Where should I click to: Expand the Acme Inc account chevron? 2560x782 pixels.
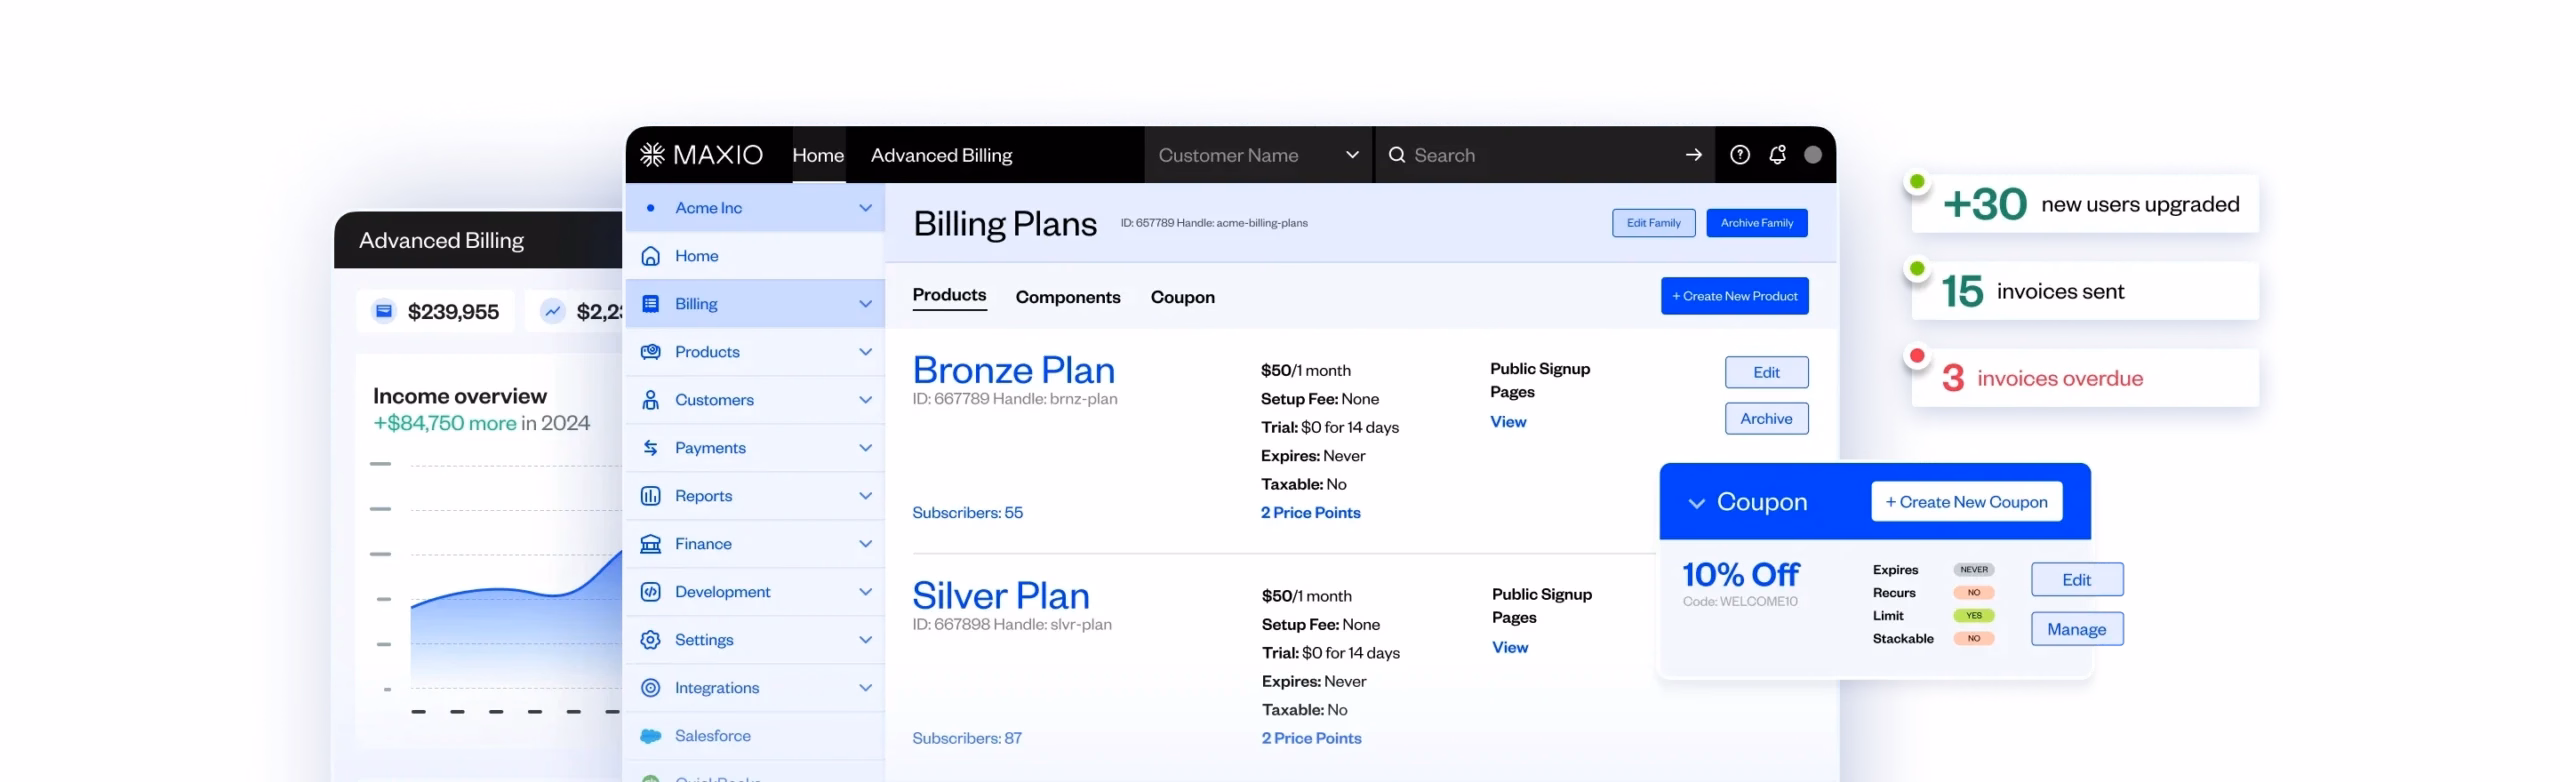pos(865,208)
